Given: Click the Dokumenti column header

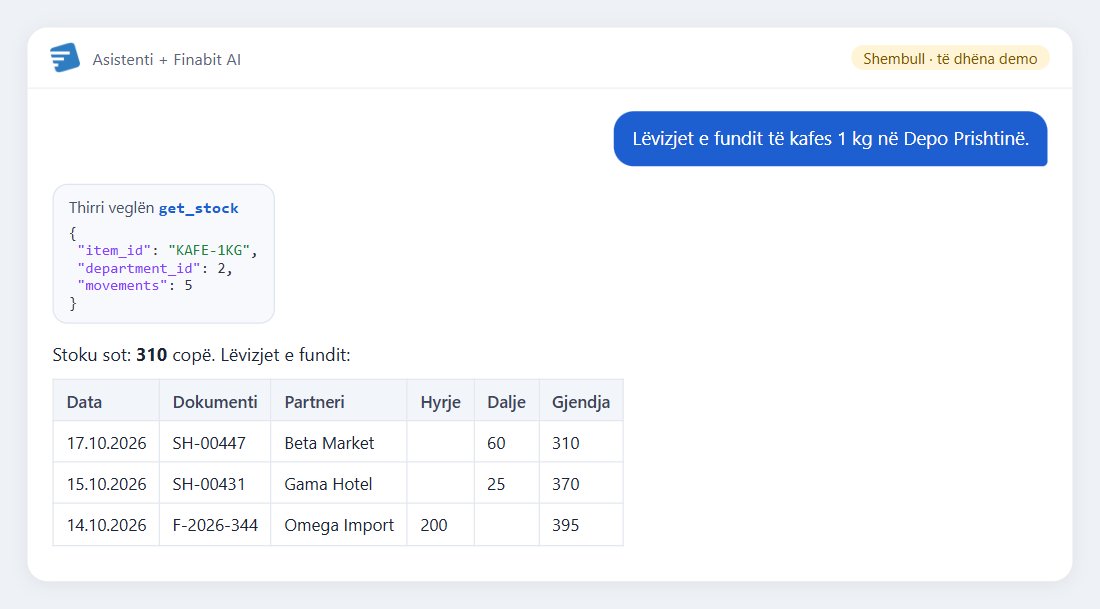Looking at the screenshot, I should point(215,401).
